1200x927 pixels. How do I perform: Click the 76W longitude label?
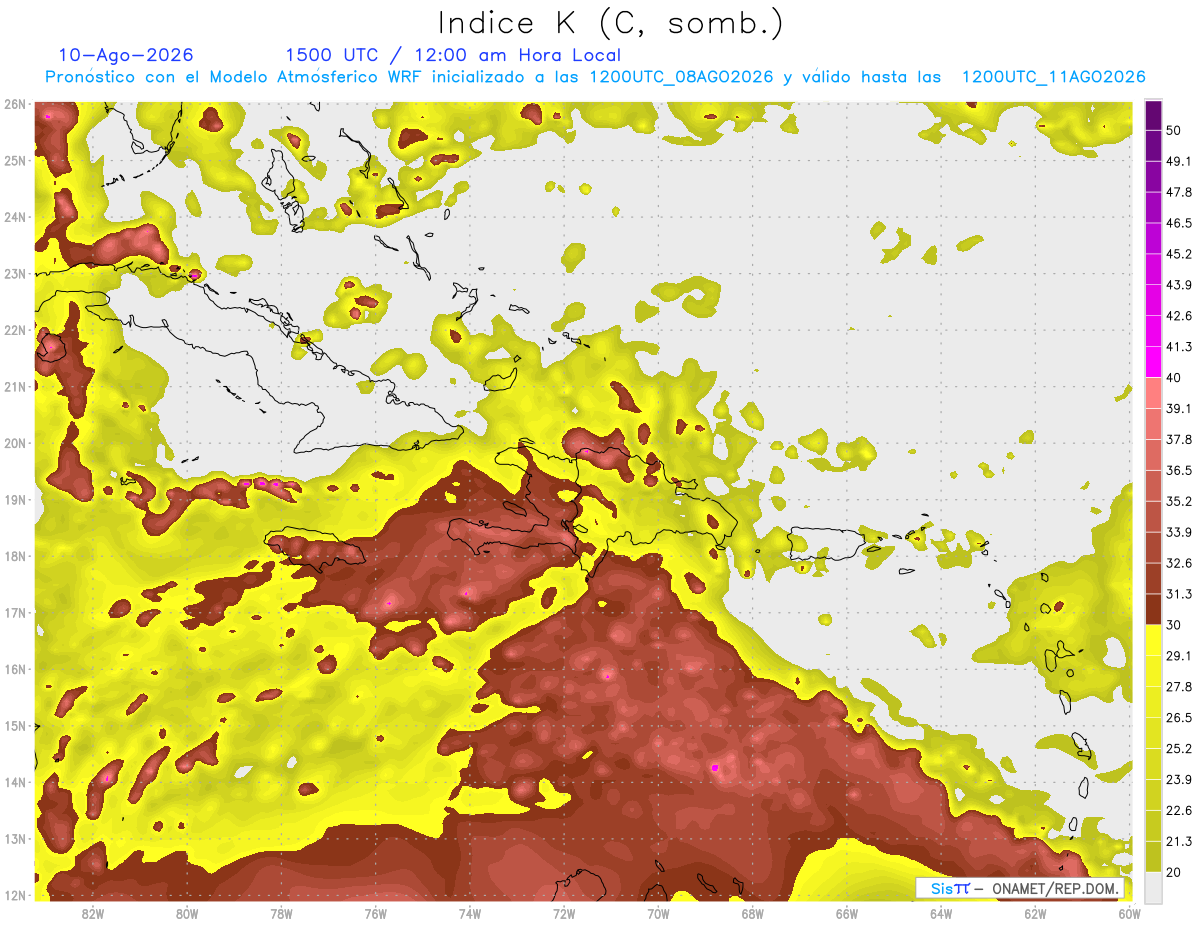(376, 914)
